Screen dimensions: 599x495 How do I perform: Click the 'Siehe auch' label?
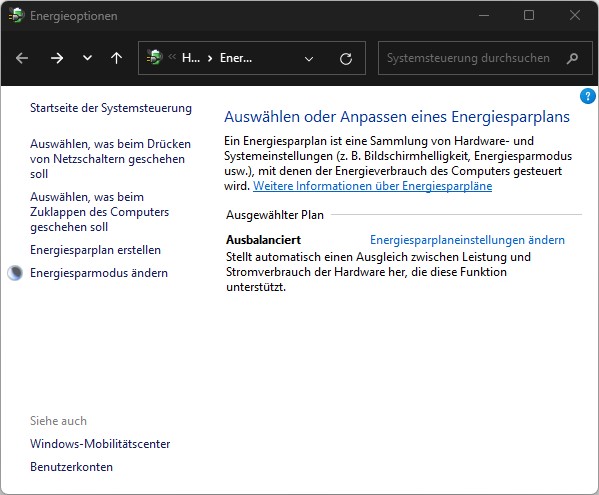coord(58,421)
